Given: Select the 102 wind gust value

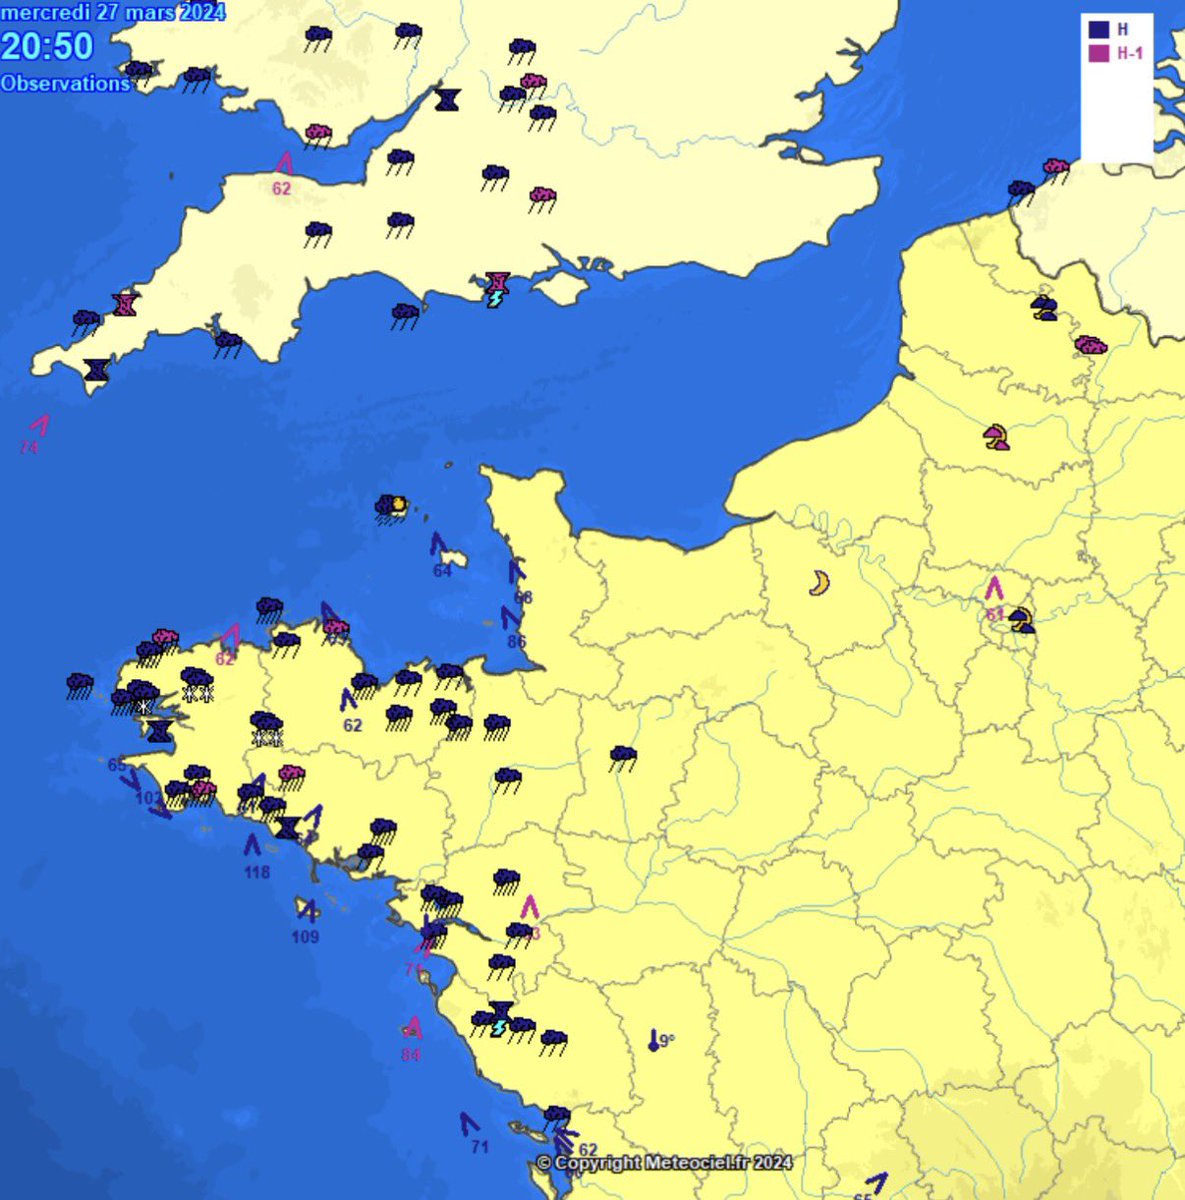Looking at the screenshot, I should tap(147, 799).
